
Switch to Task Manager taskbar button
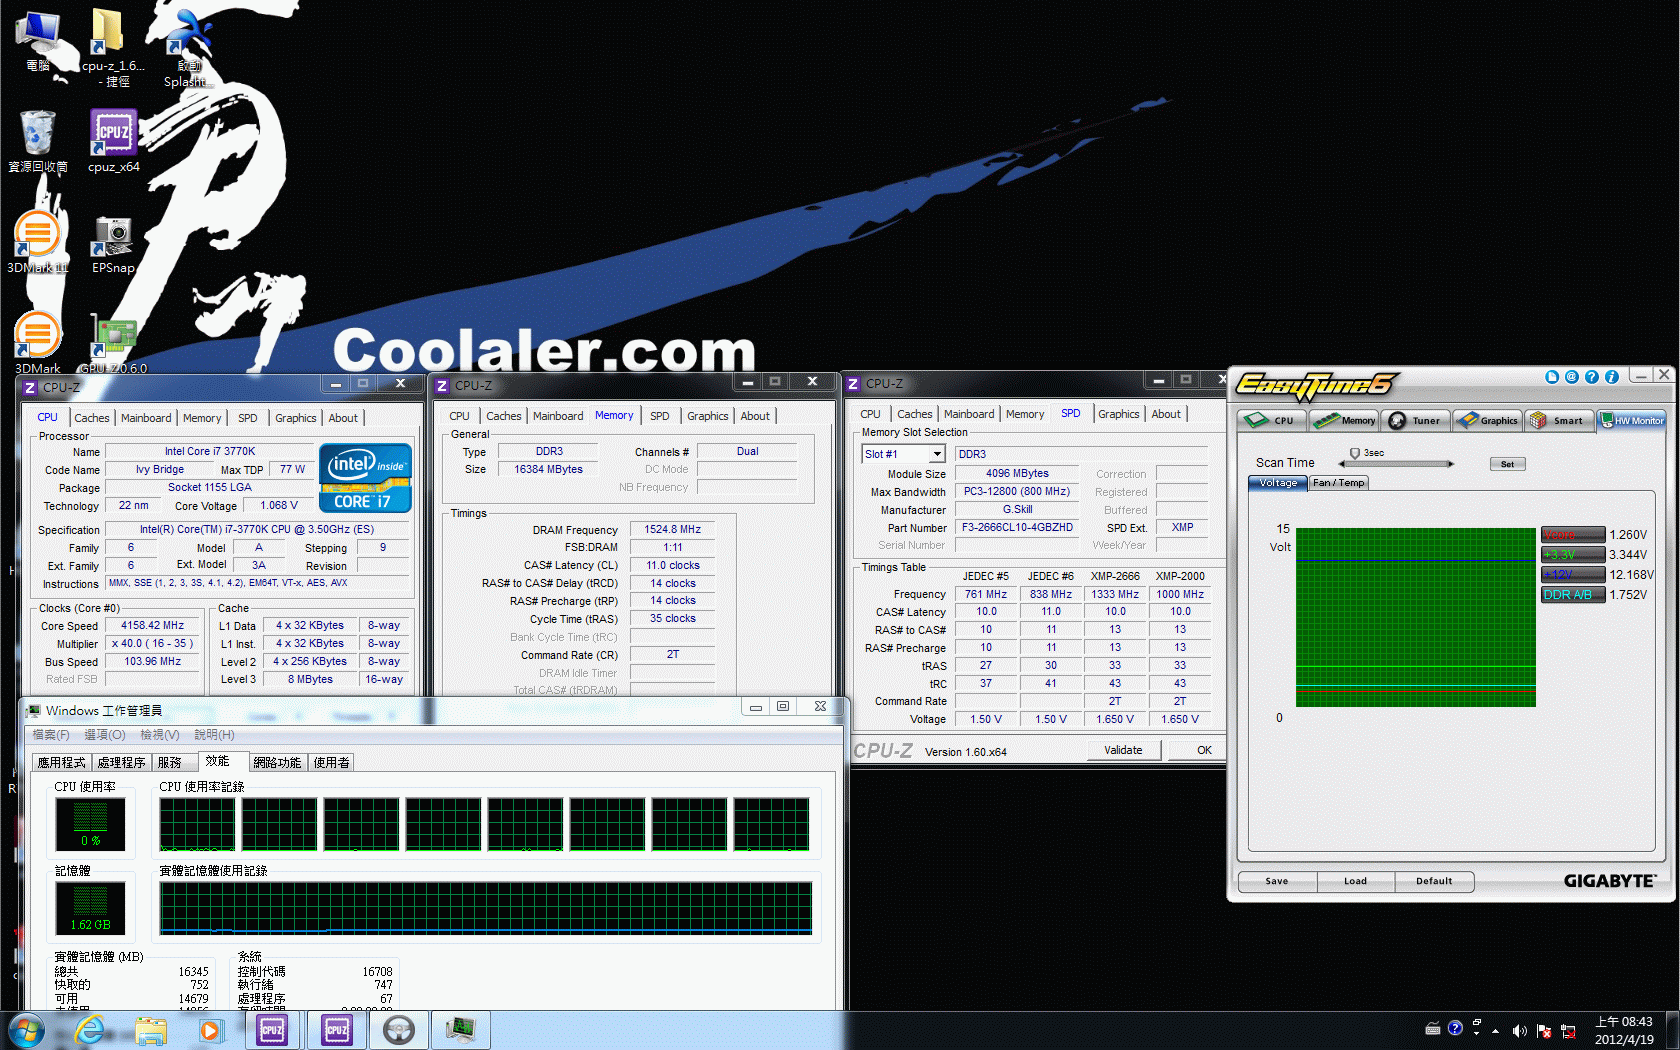461,1030
